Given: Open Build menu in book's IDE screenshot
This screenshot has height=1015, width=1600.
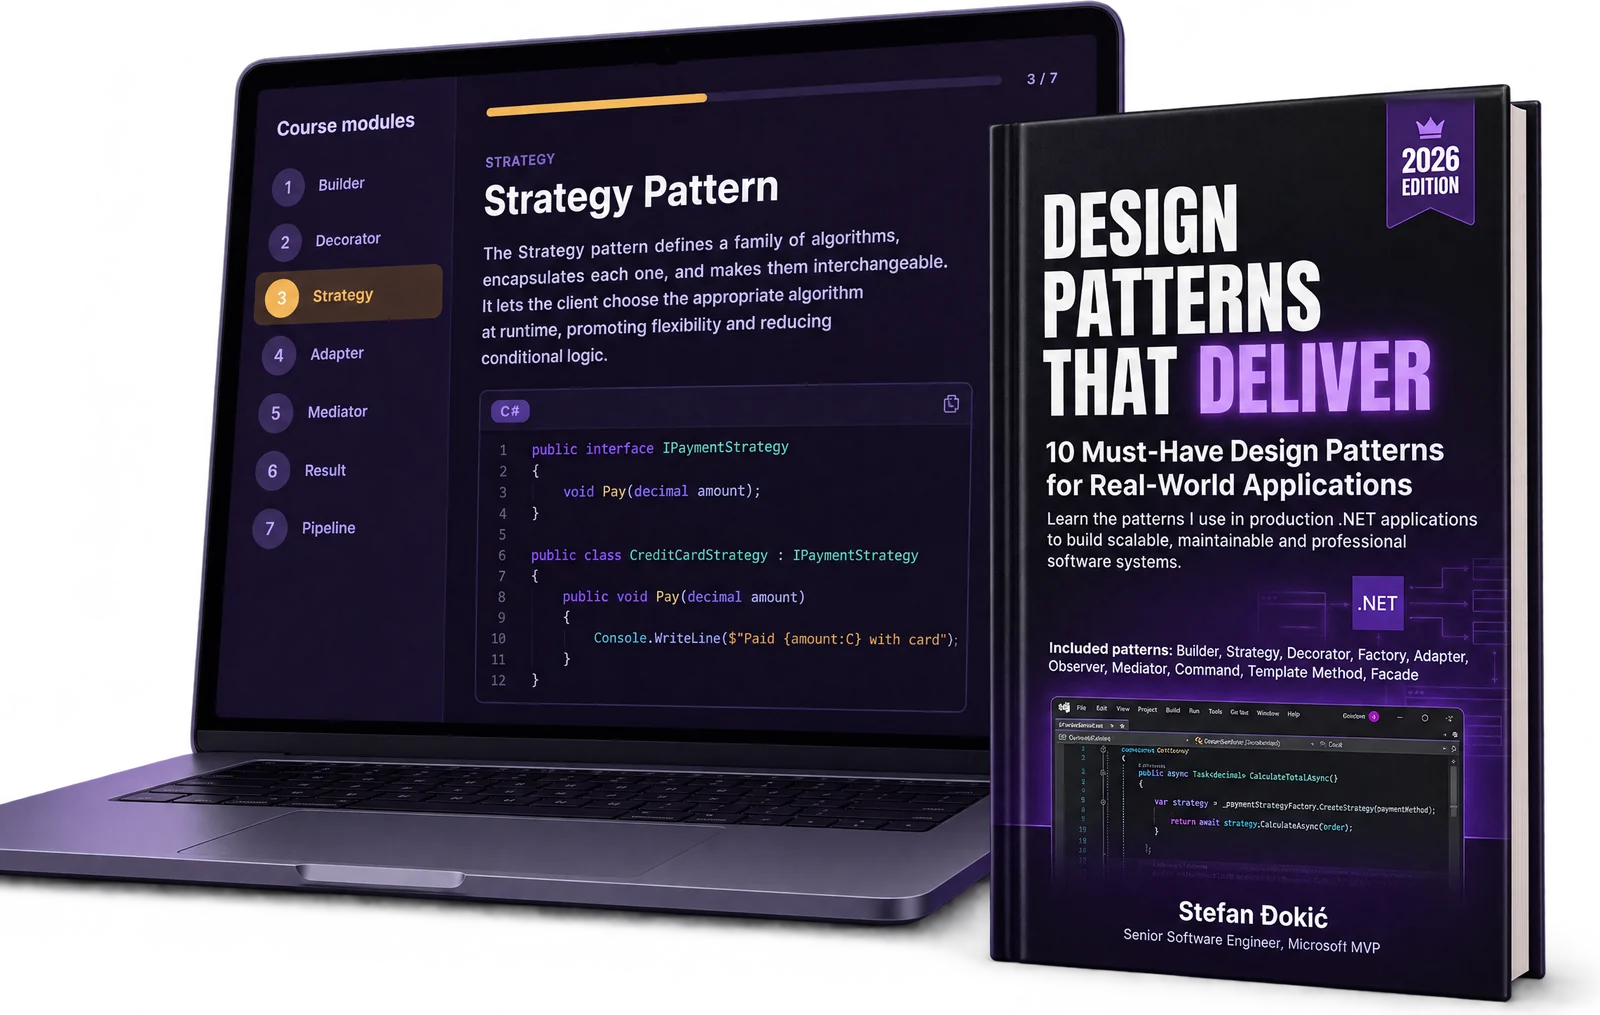Looking at the screenshot, I should point(1173,710).
